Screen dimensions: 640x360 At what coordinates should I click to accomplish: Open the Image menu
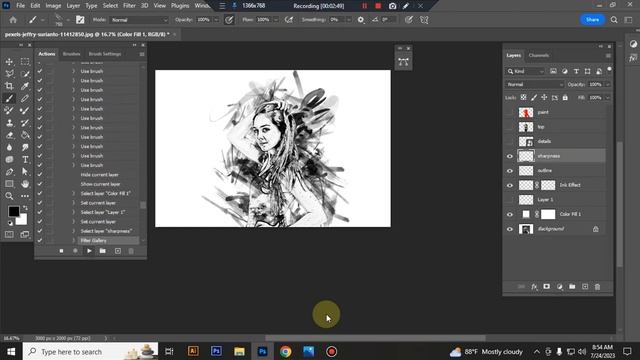pos(53,6)
